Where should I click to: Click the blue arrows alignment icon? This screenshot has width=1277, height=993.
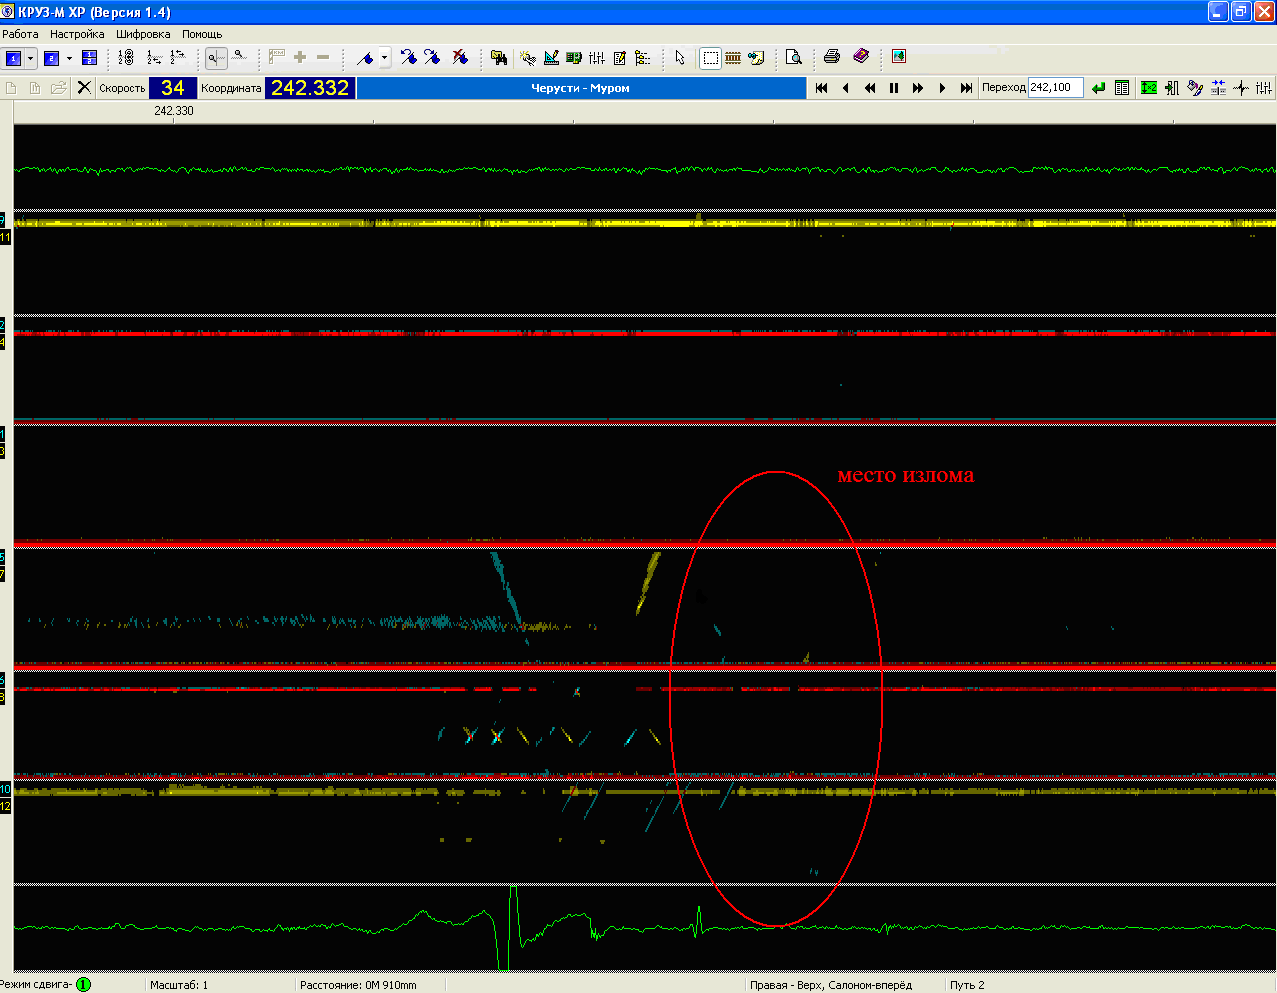pos(1218,88)
